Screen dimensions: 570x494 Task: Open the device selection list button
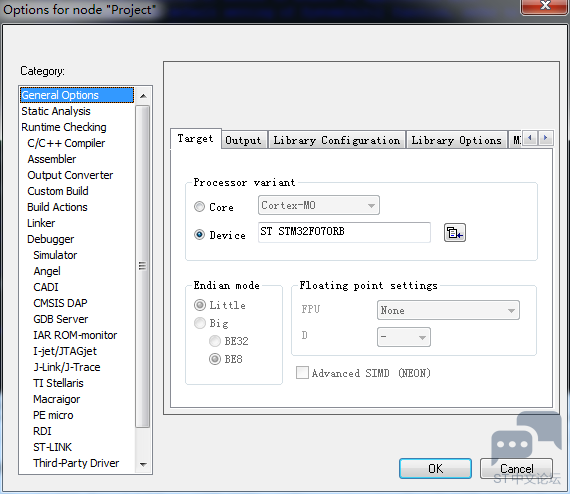[454, 233]
